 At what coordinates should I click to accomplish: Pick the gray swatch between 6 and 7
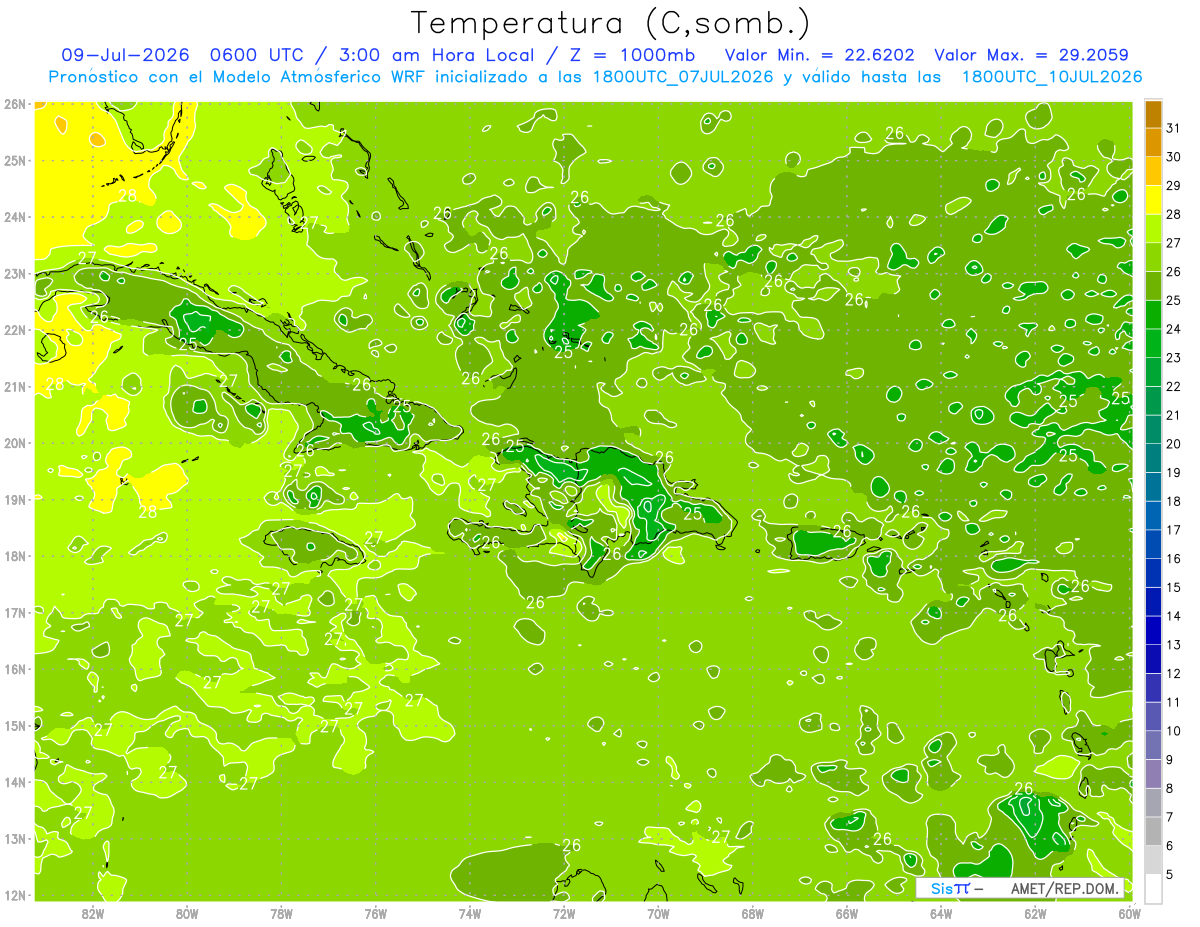1153,831
